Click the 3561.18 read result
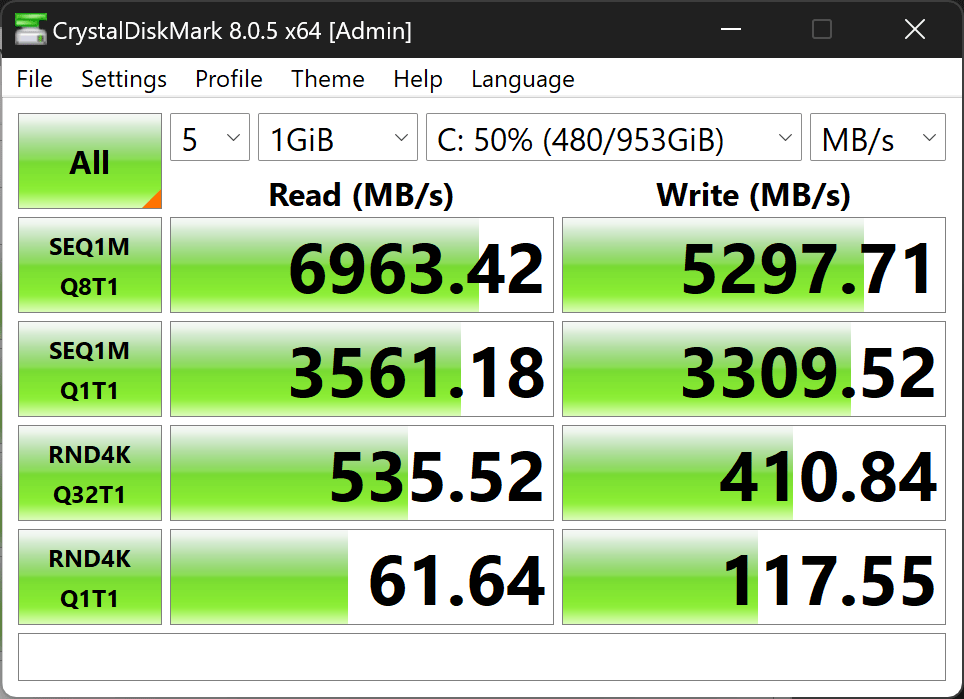The image size is (964, 699). [x=362, y=369]
